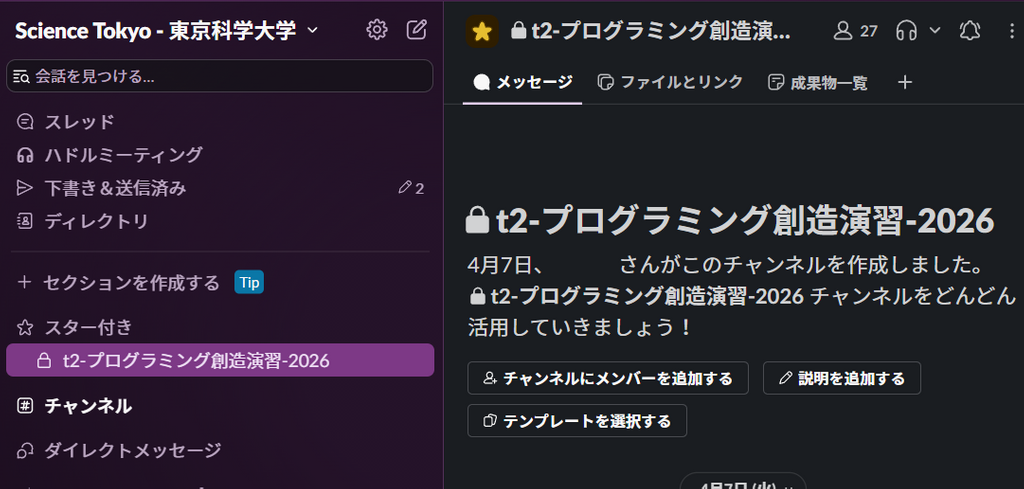This screenshot has height=489, width=1024.
Task: Switch to the メッセージ tab
Action: point(522,82)
